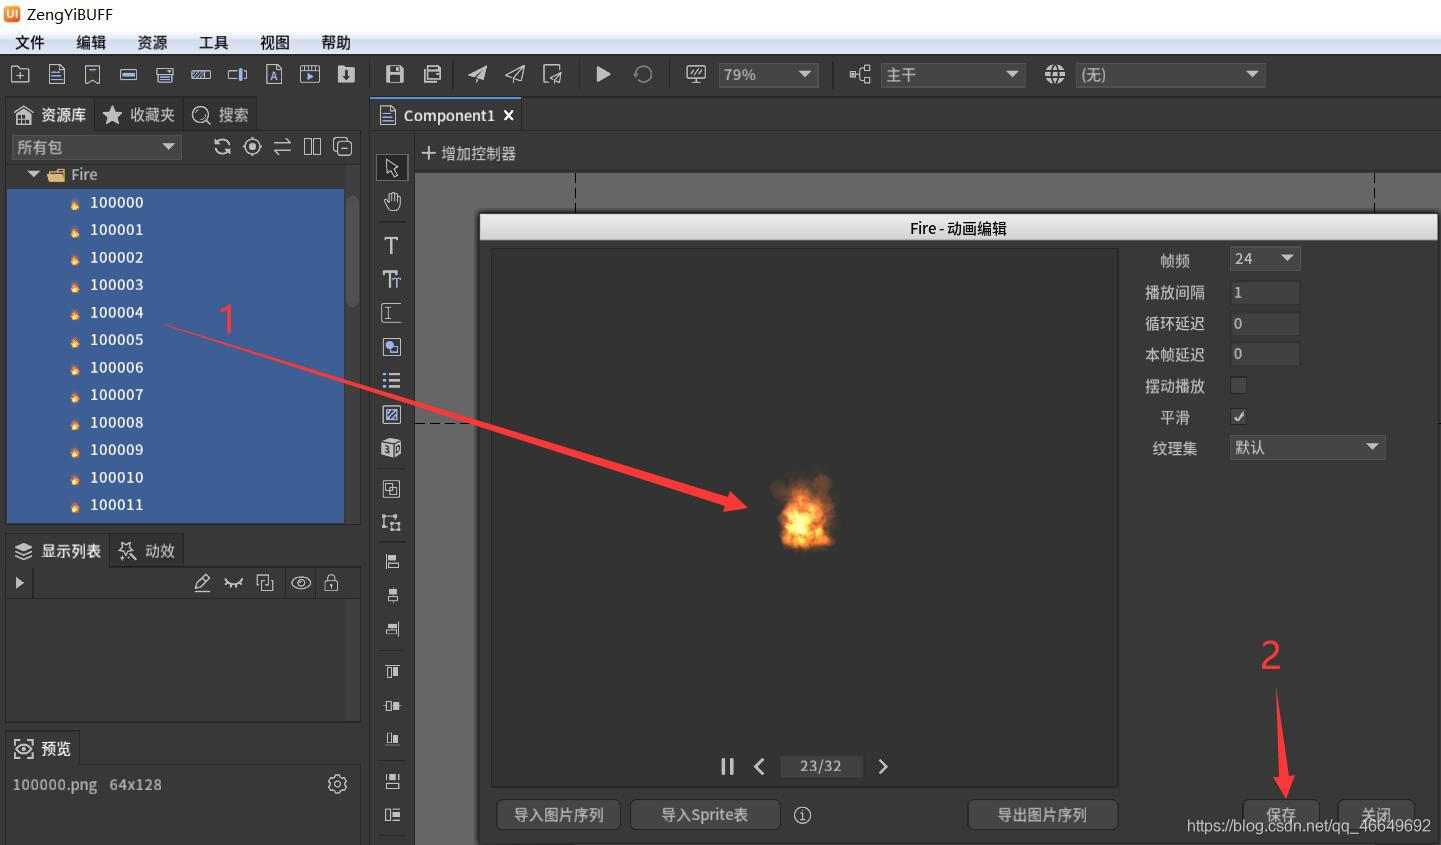Viewport: 1441px width, 845px height.
Task: Click 增加控制器 add controller link
Action: (x=469, y=153)
